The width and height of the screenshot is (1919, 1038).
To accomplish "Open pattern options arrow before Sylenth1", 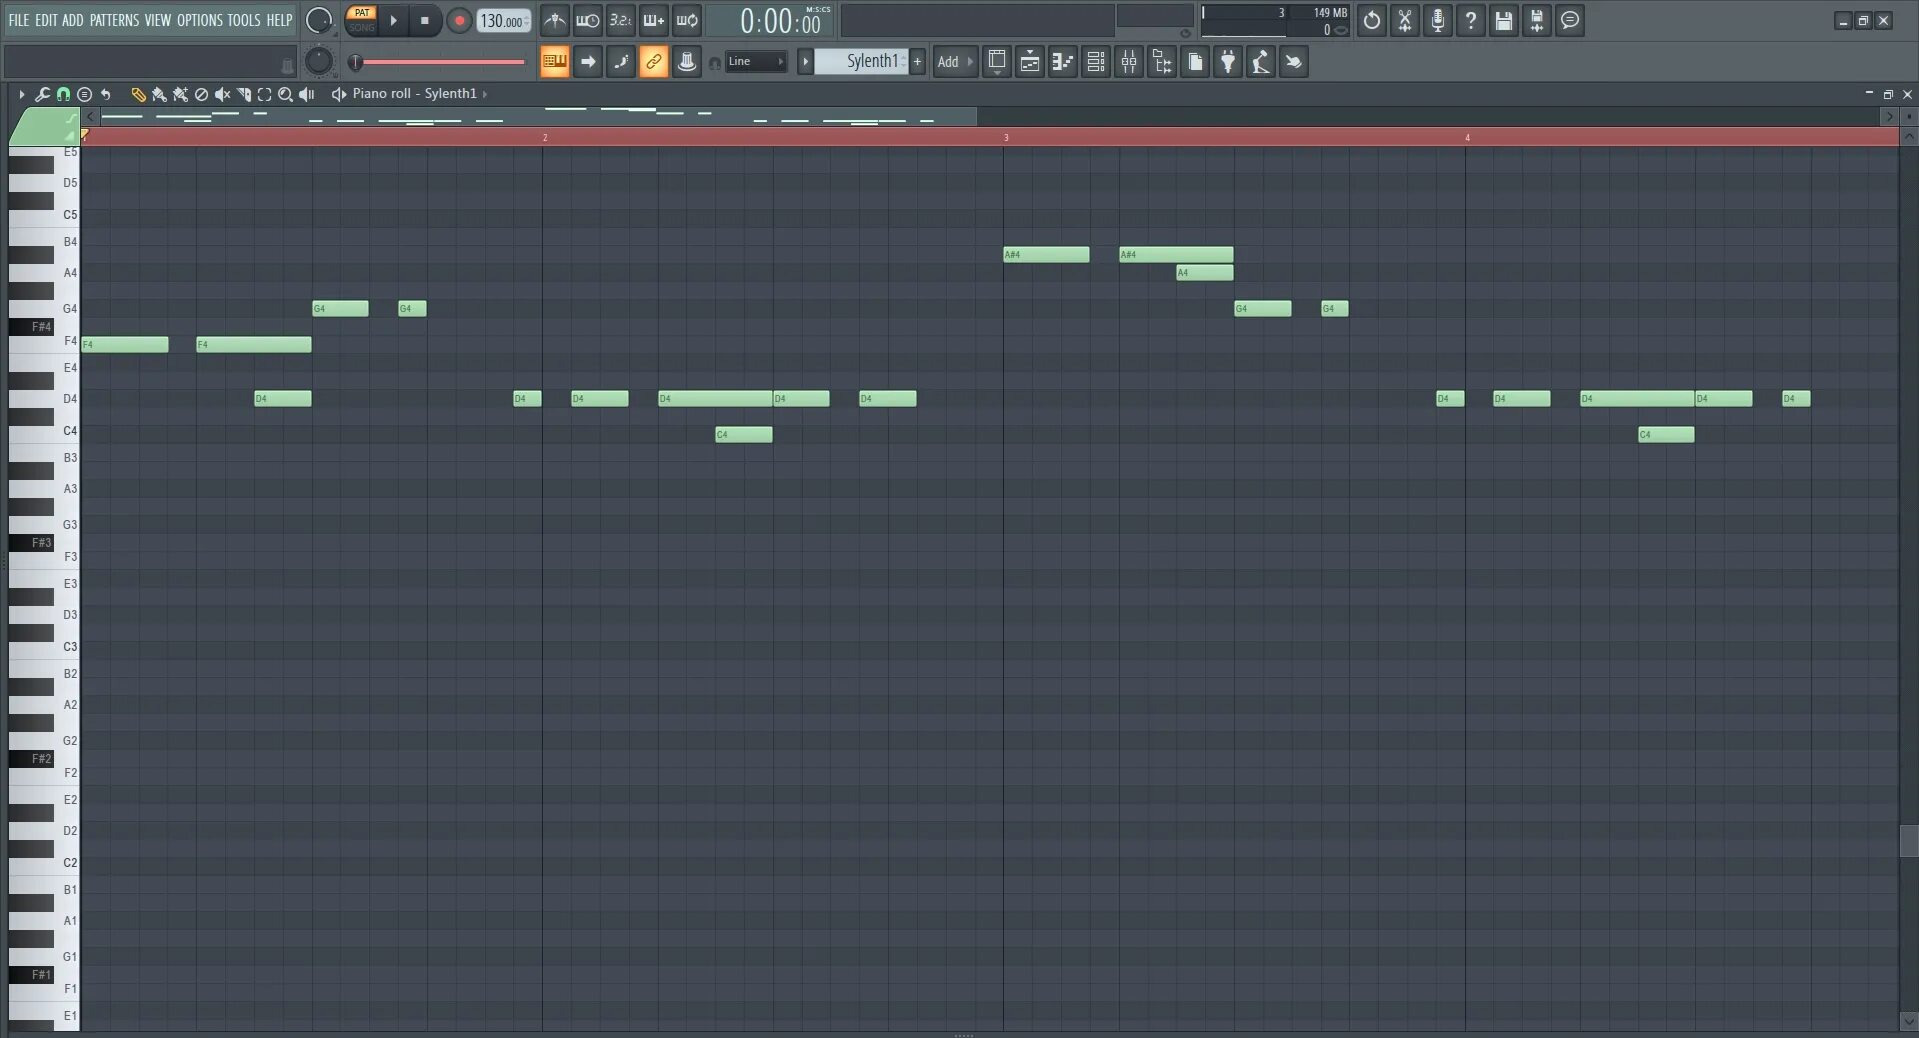I will tap(805, 61).
